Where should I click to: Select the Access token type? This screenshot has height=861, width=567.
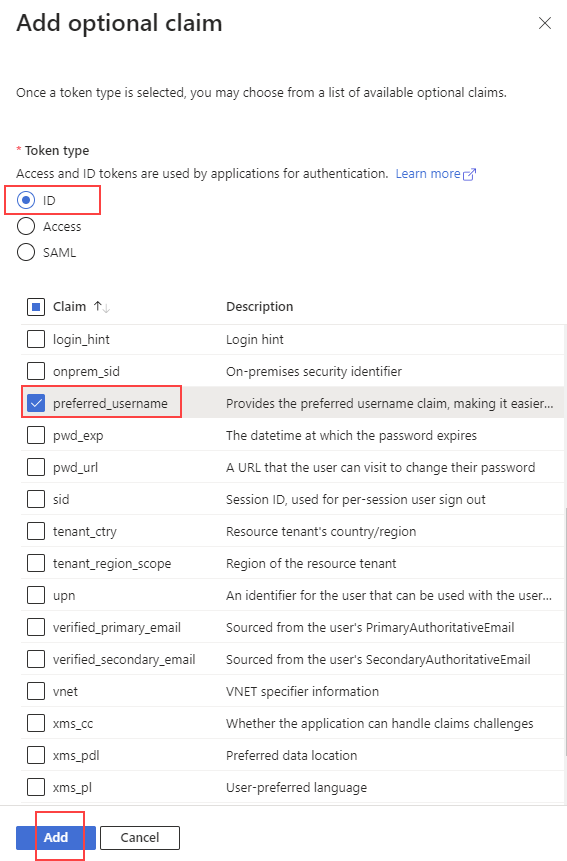[26, 226]
